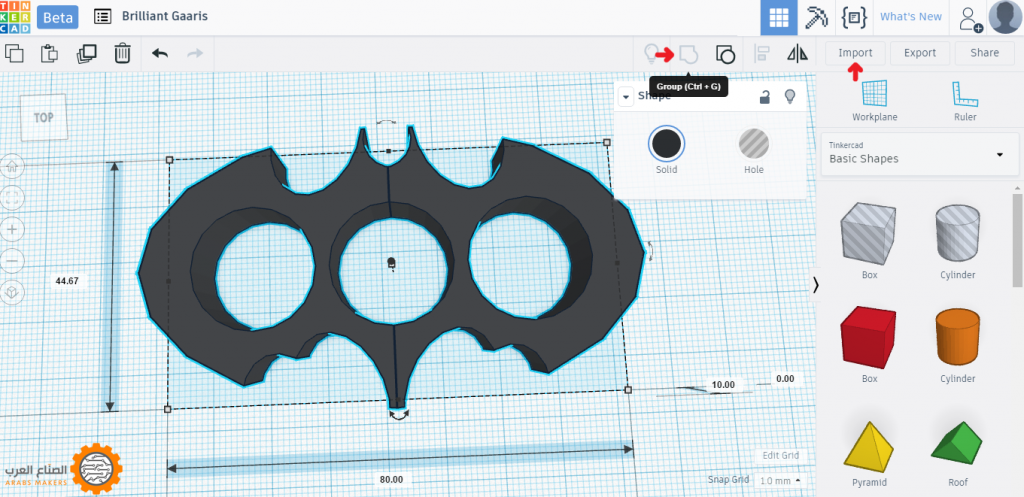Pick the orange Cylinder shape
Image resolution: width=1024 pixels, height=497 pixels.
pos(957,338)
